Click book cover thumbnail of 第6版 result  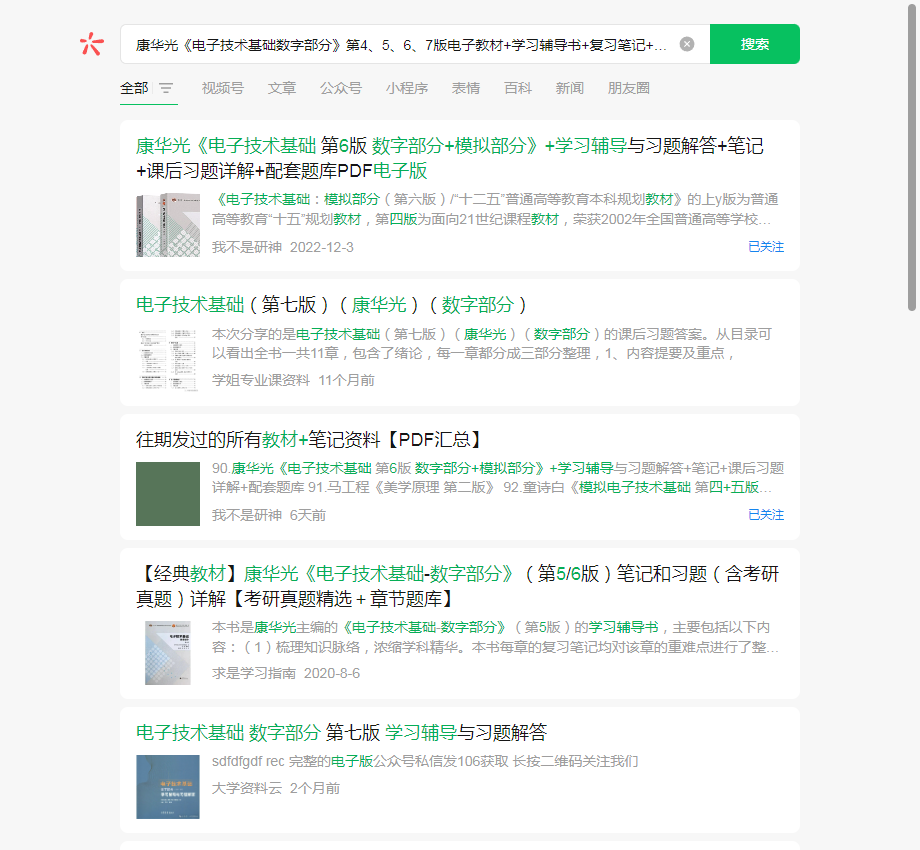click(x=168, y=225)
